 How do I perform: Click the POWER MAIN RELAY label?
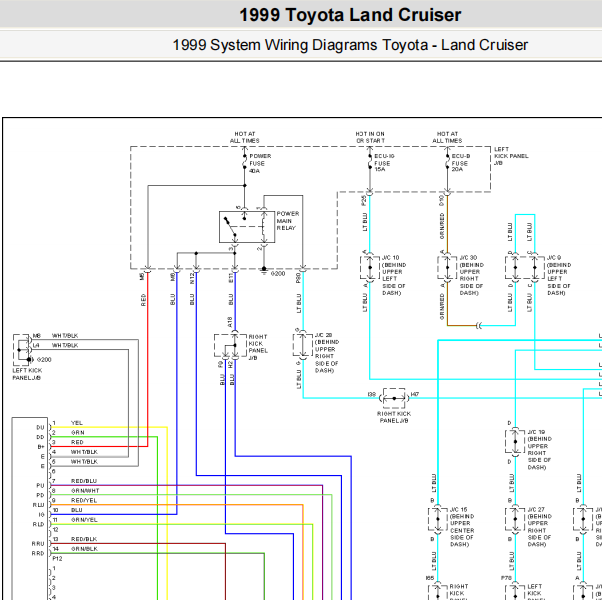[288, 221]
